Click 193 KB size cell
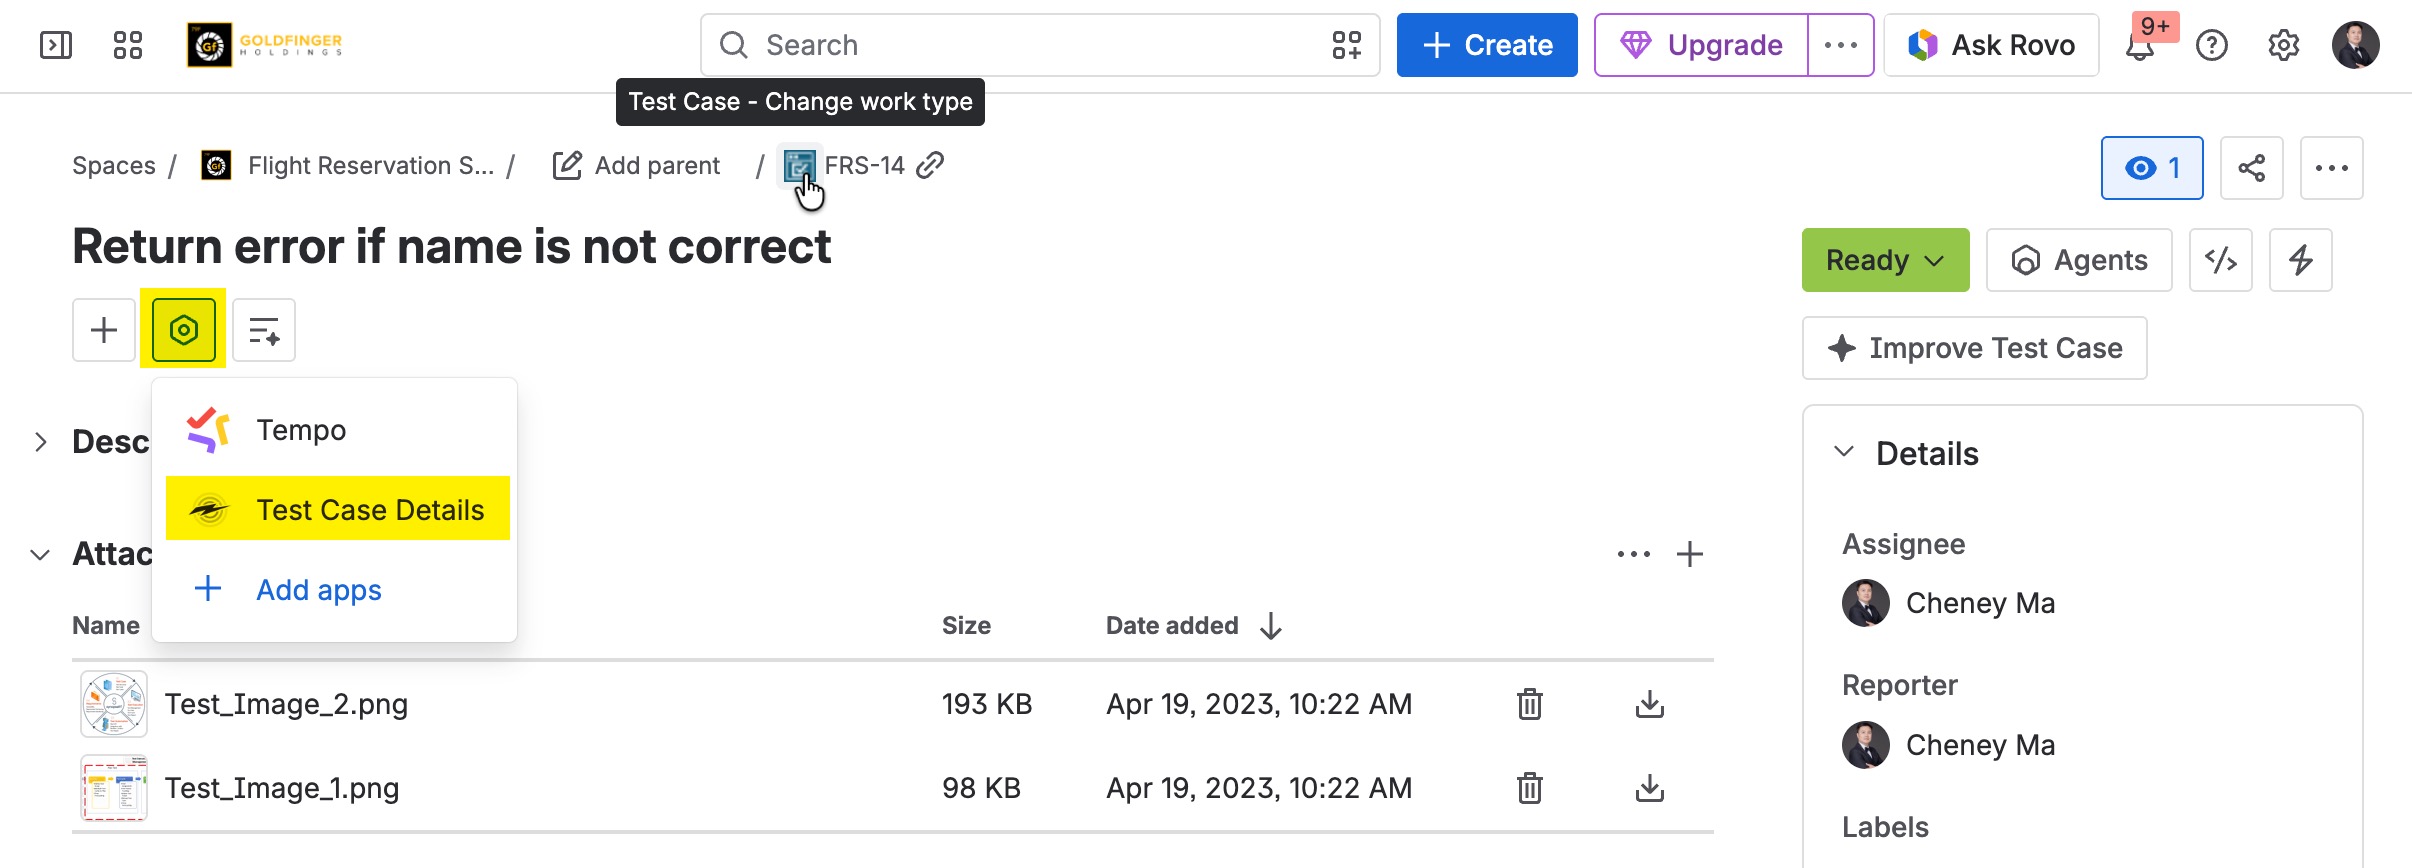The height and width of the screenshot is (868, 2412). click(987, 704)
